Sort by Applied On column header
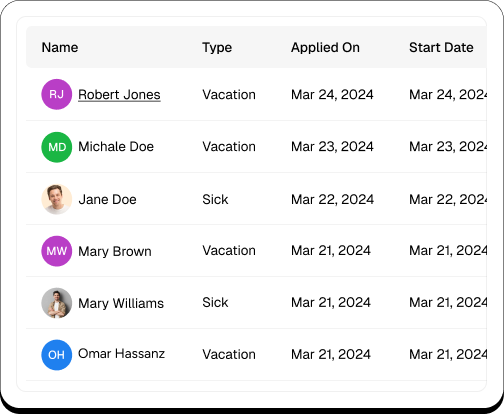The width and height of the screenshot is (504, 414). coord(325,48)
